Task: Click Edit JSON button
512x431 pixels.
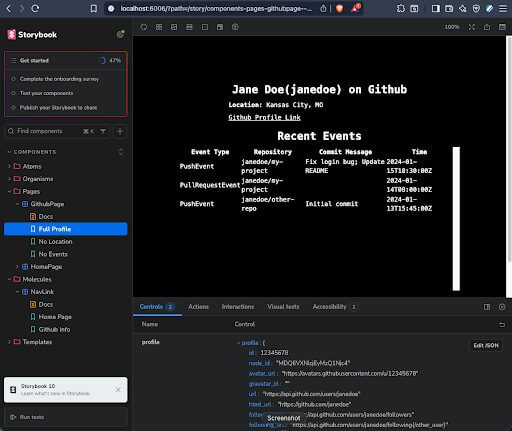Action: coord(486,345)
